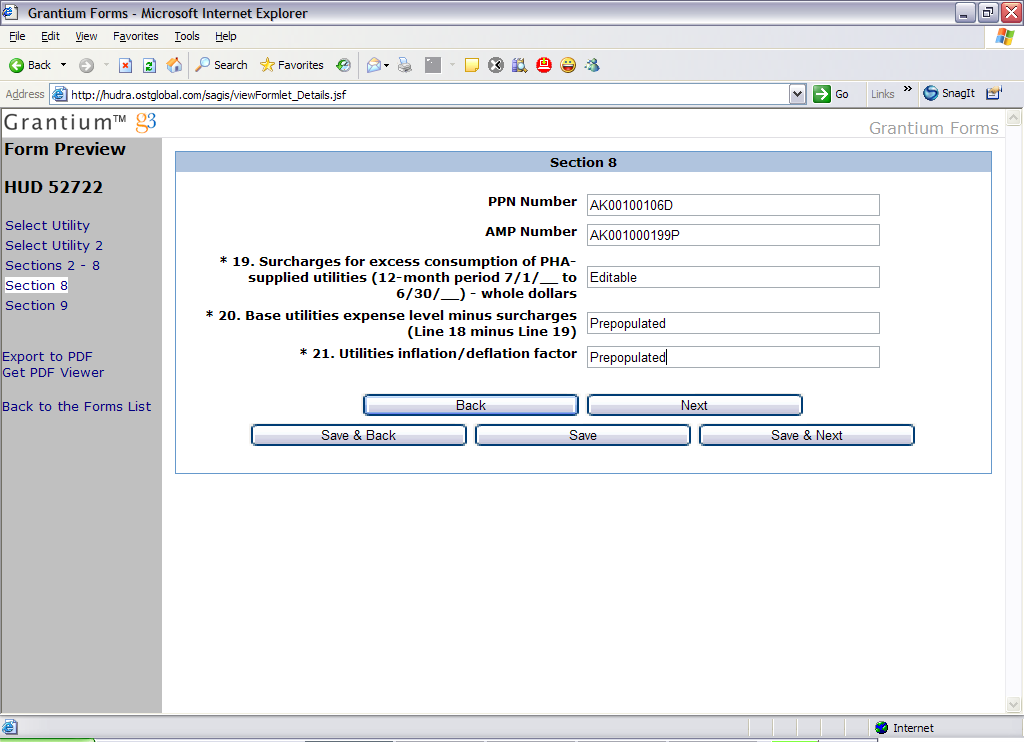Viewport: 1024px width, 742px height.
Task: Click the Internet zone status bar entry
Action: (x=904, y=728)
